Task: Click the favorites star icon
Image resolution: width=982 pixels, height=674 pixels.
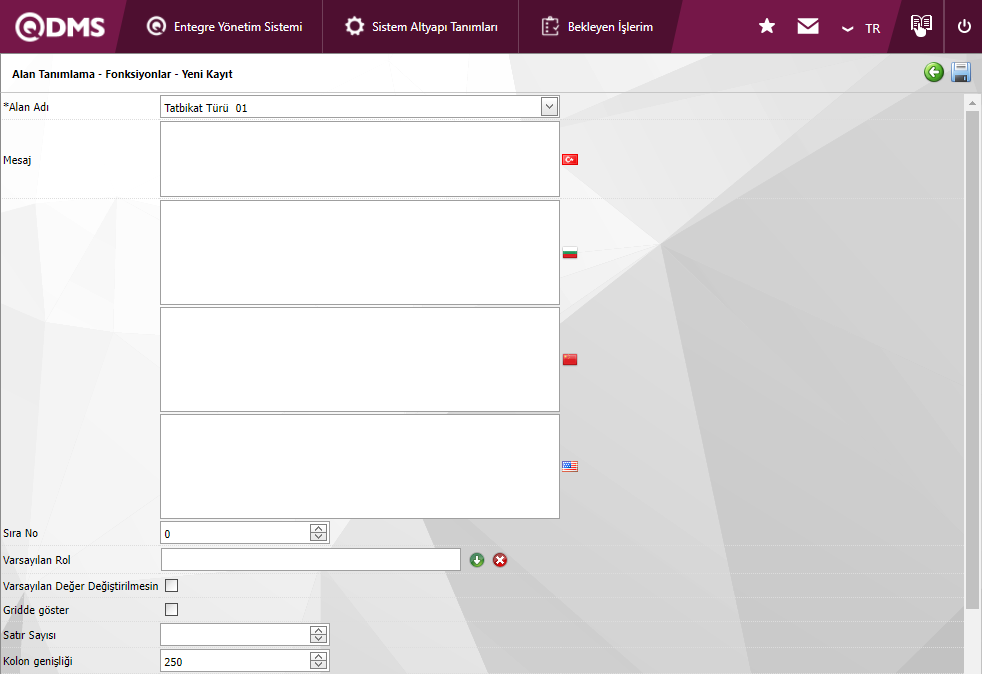Action: pyautogui.click(x=767, y=26)
